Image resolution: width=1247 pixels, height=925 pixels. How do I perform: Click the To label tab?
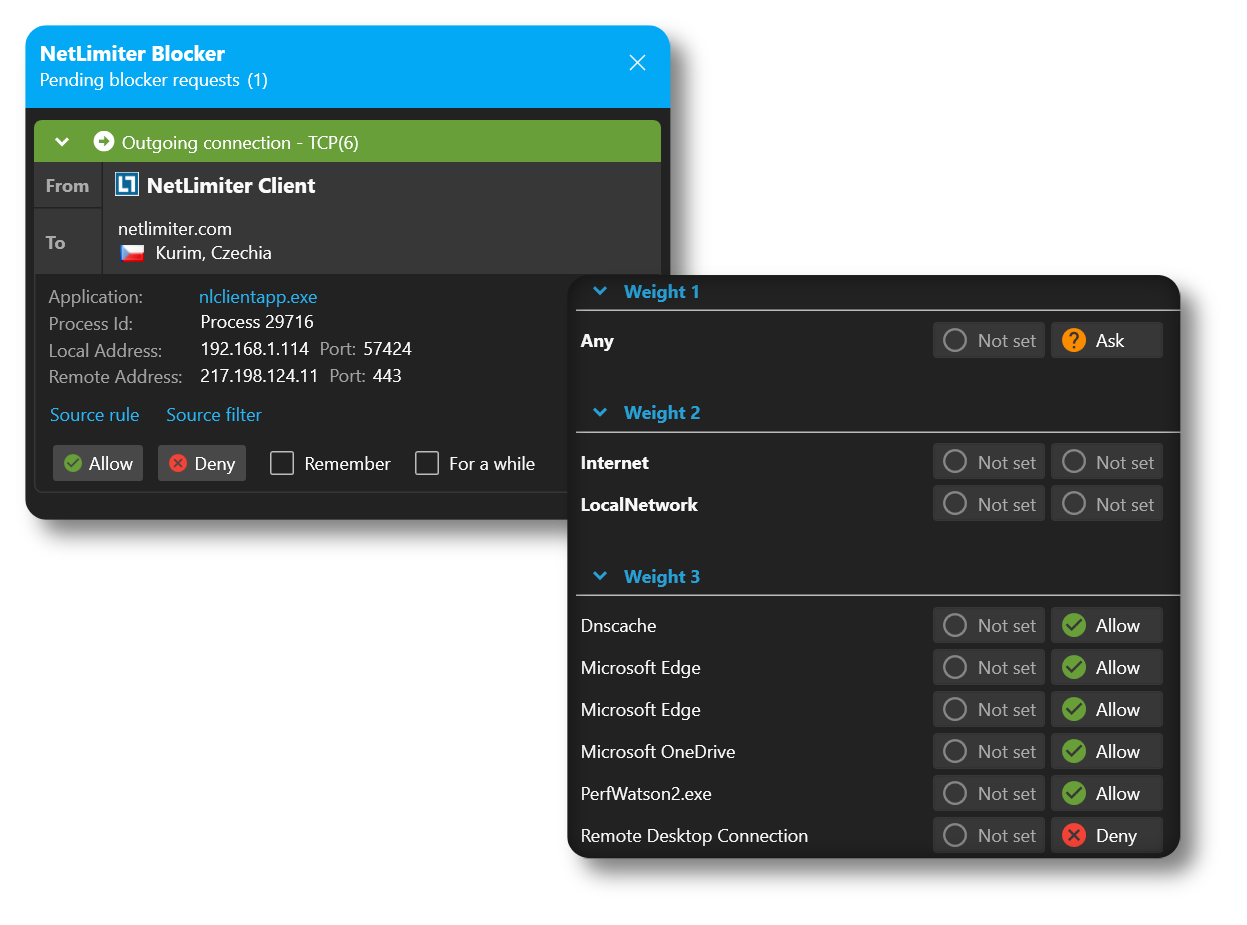tap(68, 242)
